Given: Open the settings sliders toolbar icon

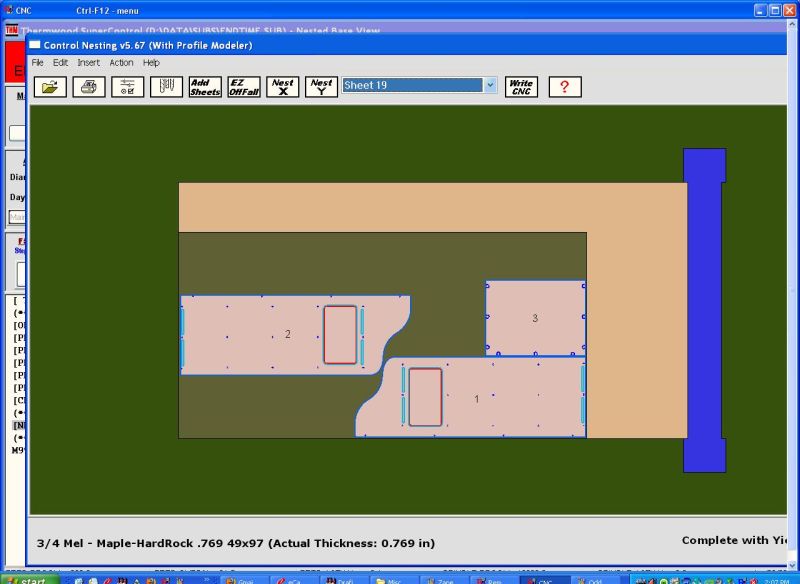Looking at the screenshot, I should (127, 87).
